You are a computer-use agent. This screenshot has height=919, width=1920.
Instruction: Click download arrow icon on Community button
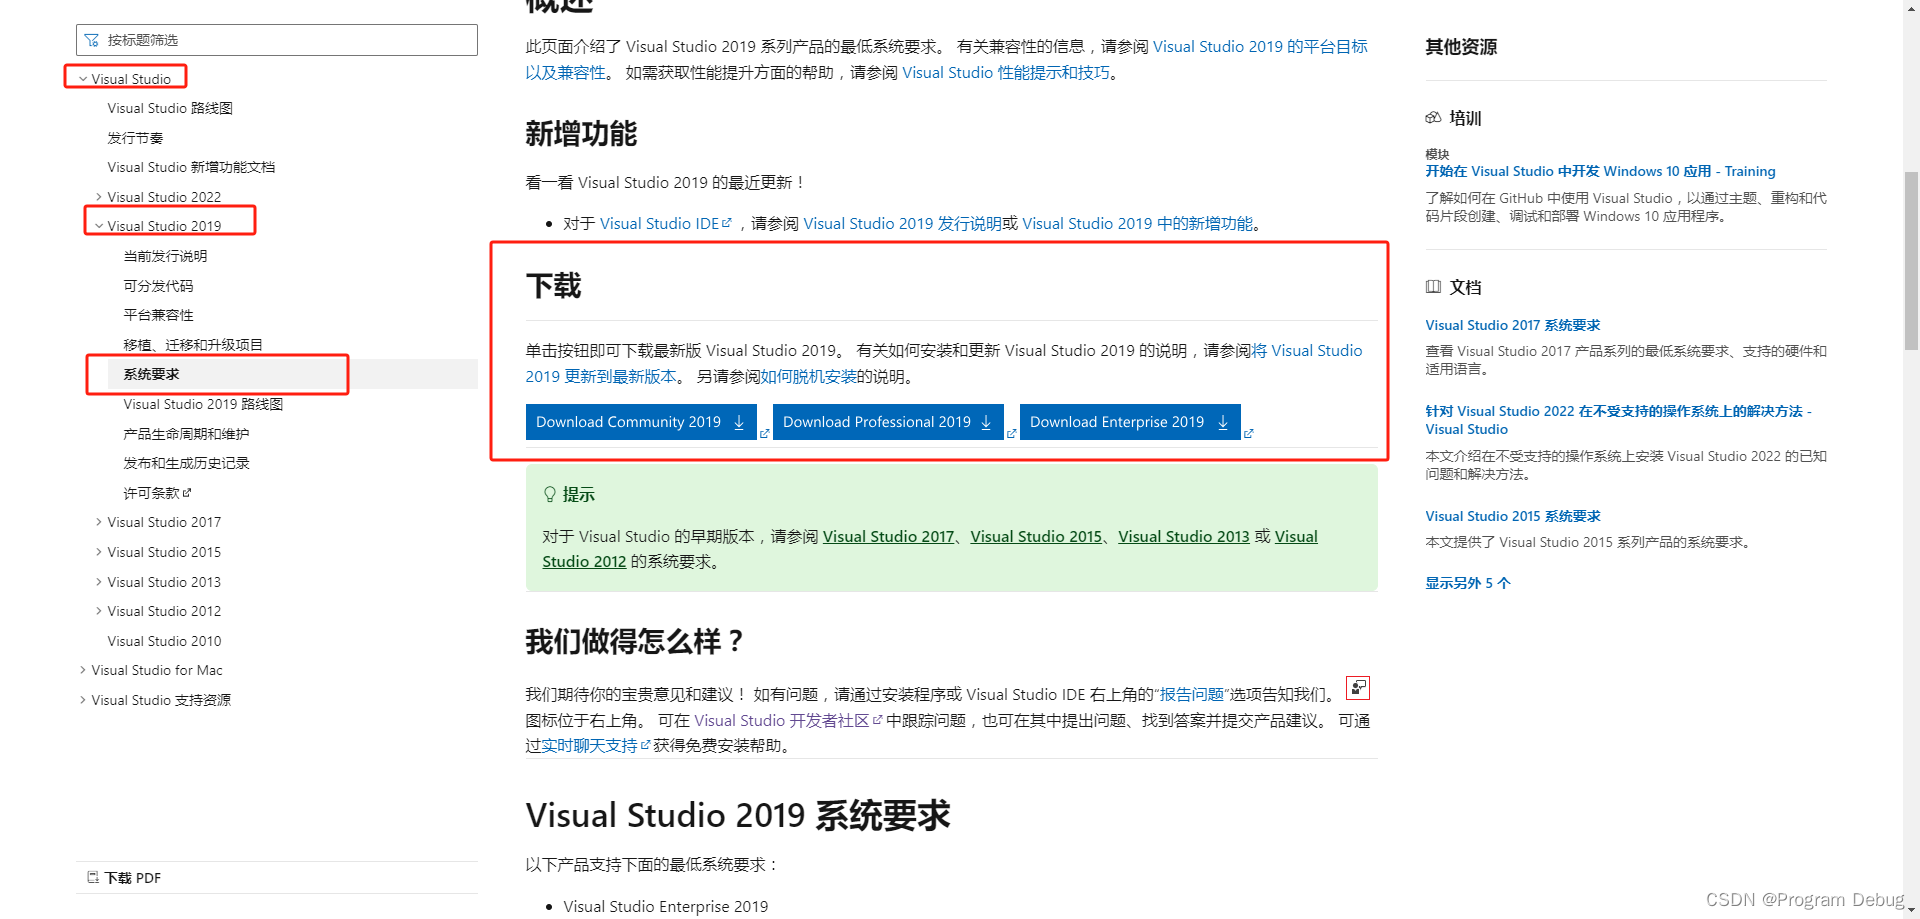[739, 422]
